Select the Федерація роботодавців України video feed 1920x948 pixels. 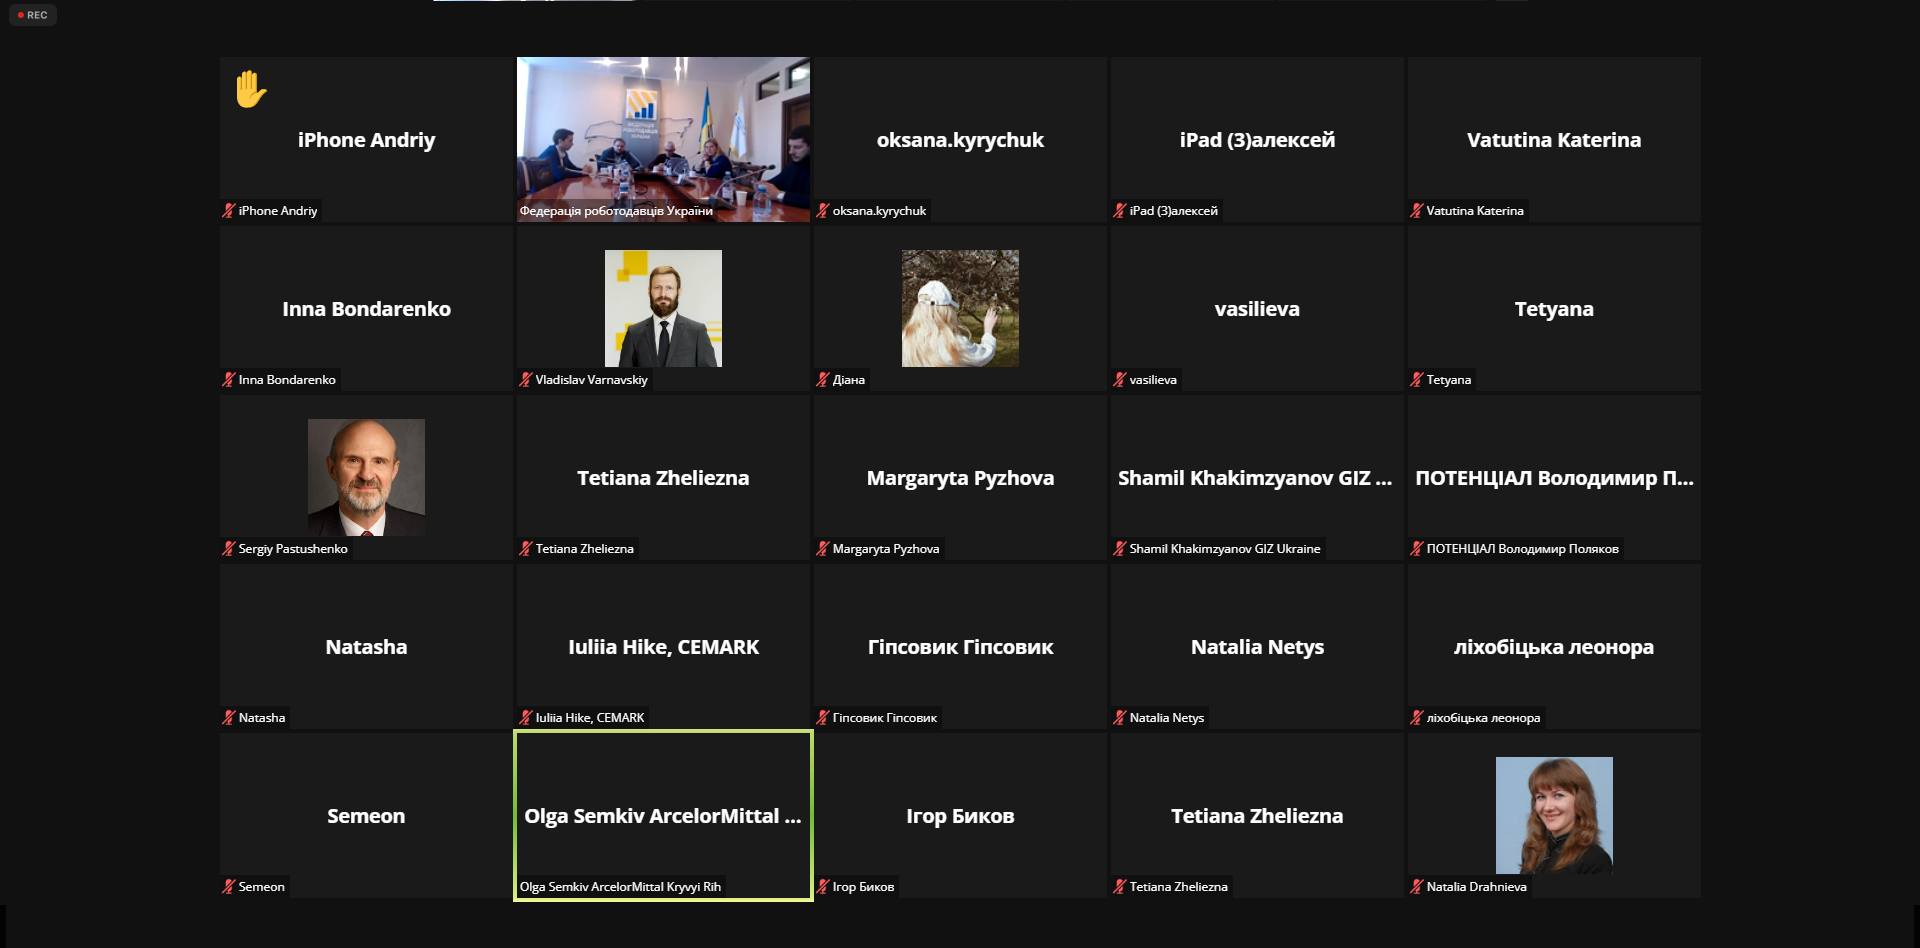click(x=663, y=139)
